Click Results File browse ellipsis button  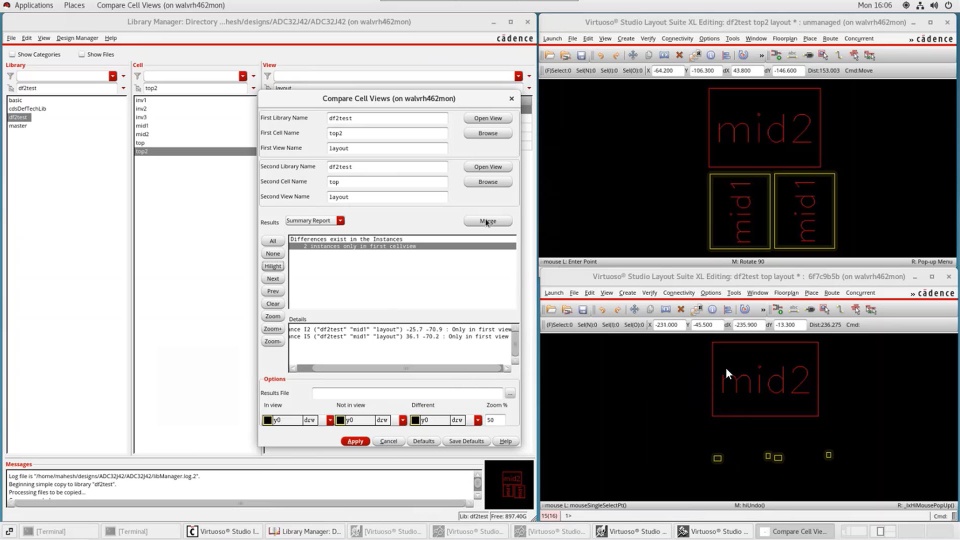click(x=510, y=393)
